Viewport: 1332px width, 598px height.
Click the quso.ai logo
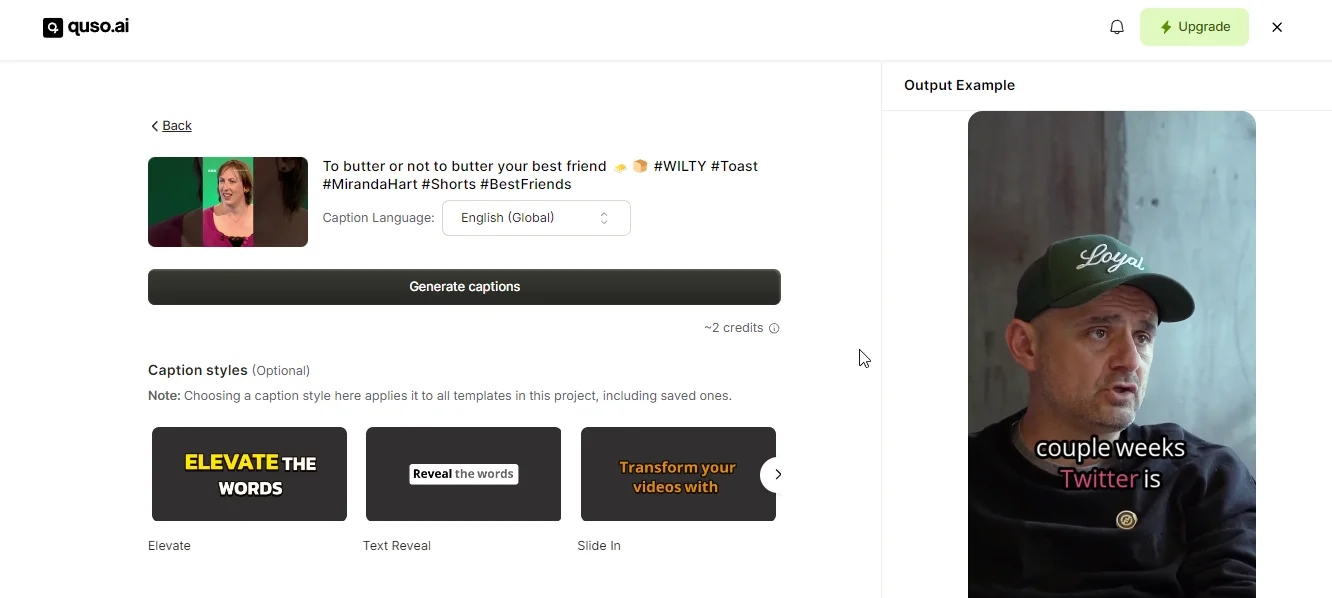[x=86, y=27]
